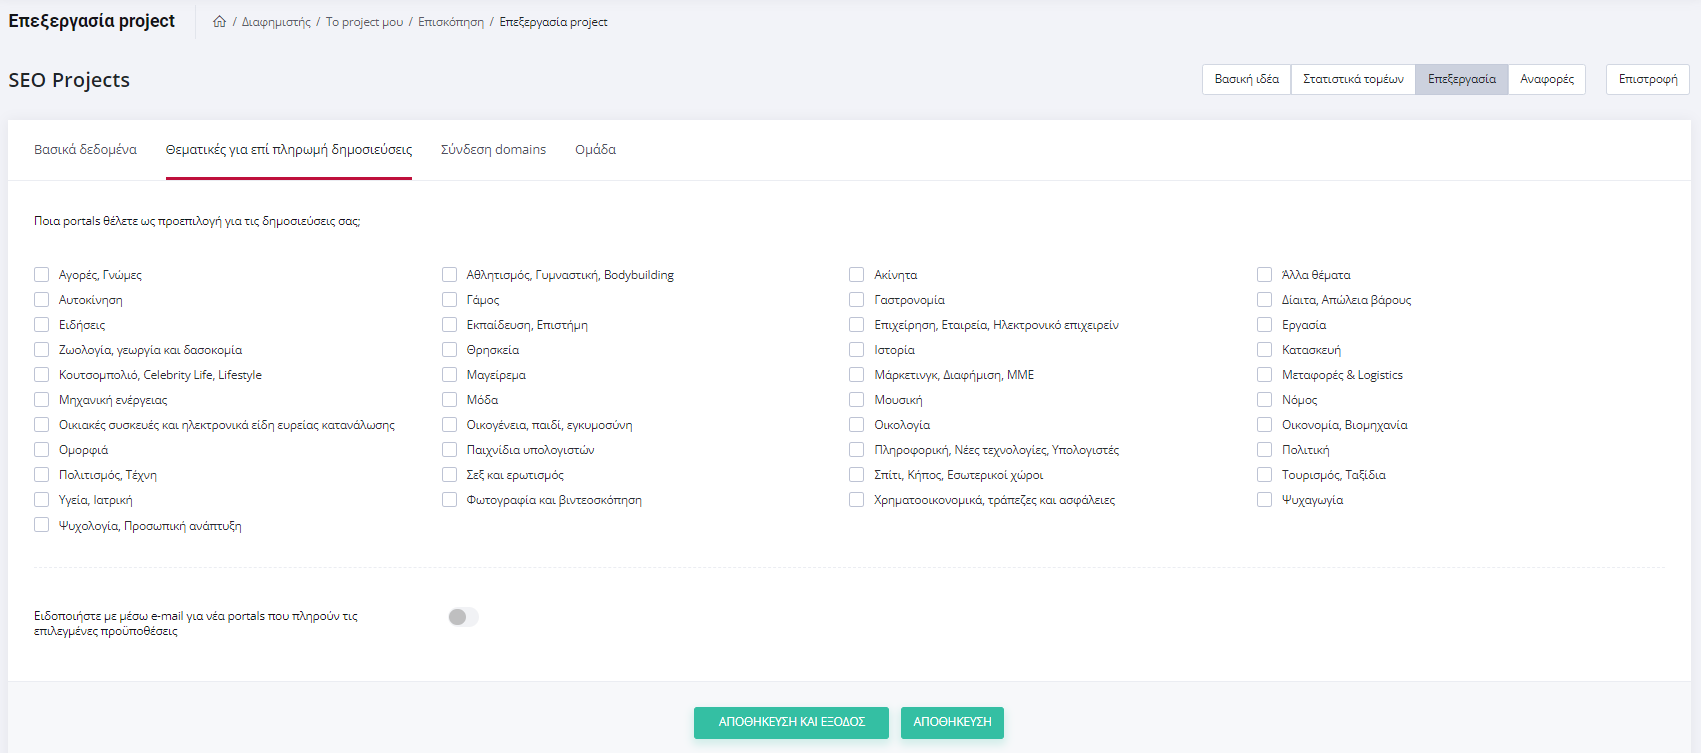Open Διαφημιστής breadcrumb link
Viewport: 1701px width, 753px height.
(276, 22)
